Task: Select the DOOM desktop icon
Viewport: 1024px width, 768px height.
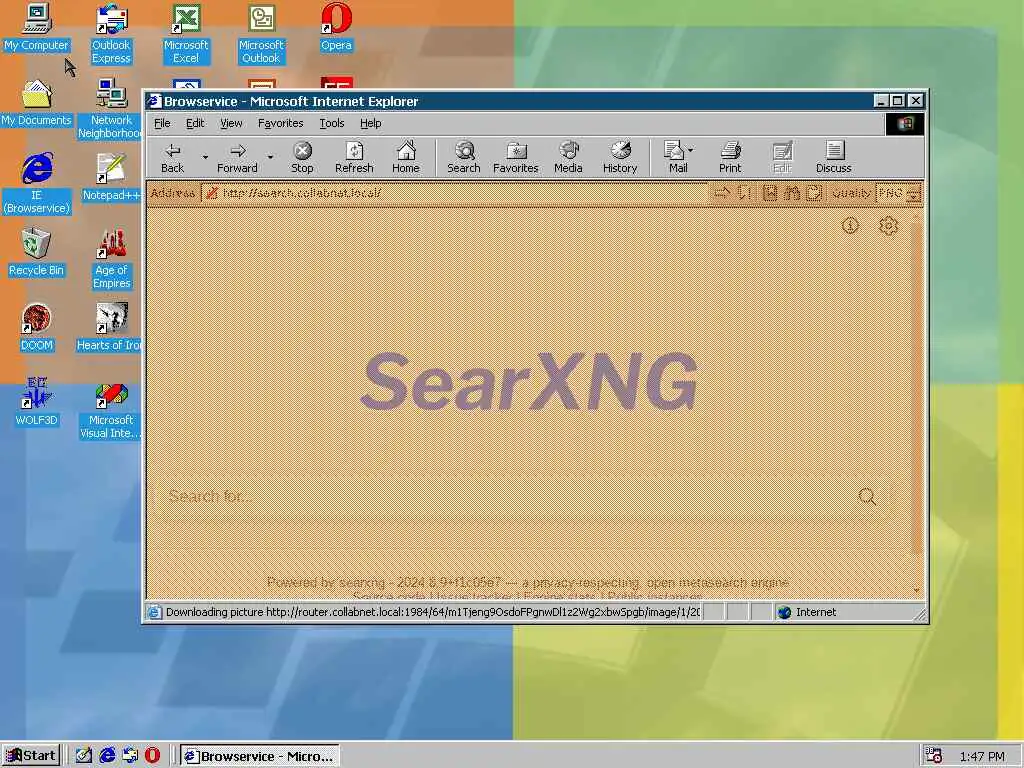Action: (x=37, y=328)
